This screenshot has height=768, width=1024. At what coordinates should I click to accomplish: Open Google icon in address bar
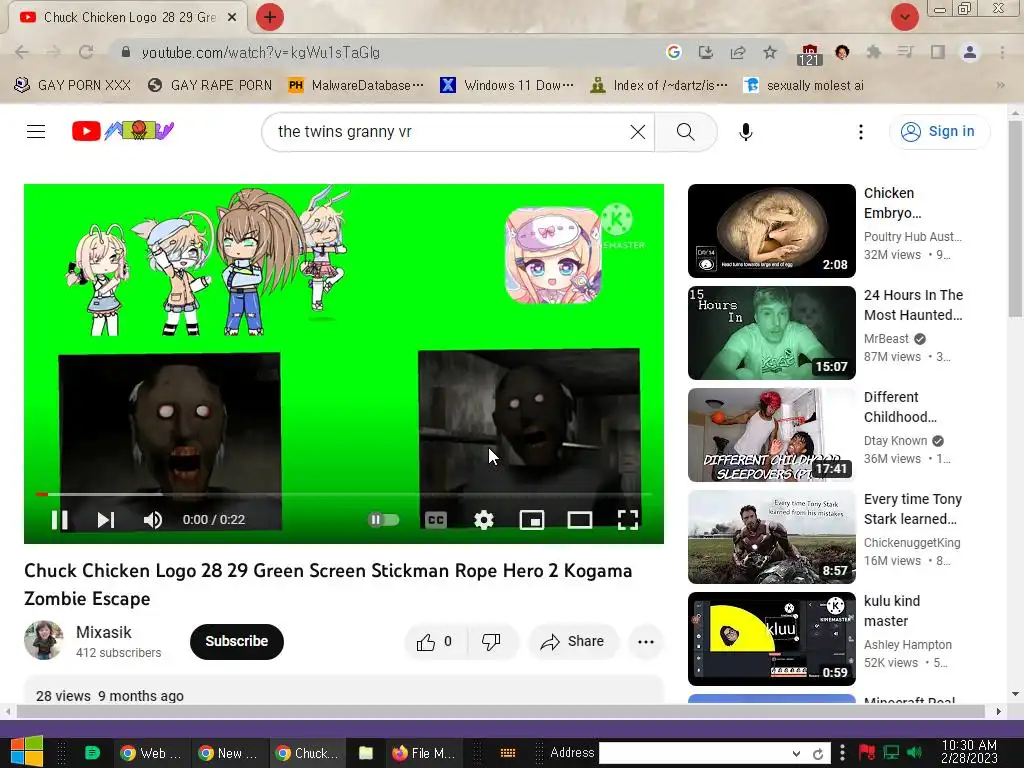[x=673, y=52]
